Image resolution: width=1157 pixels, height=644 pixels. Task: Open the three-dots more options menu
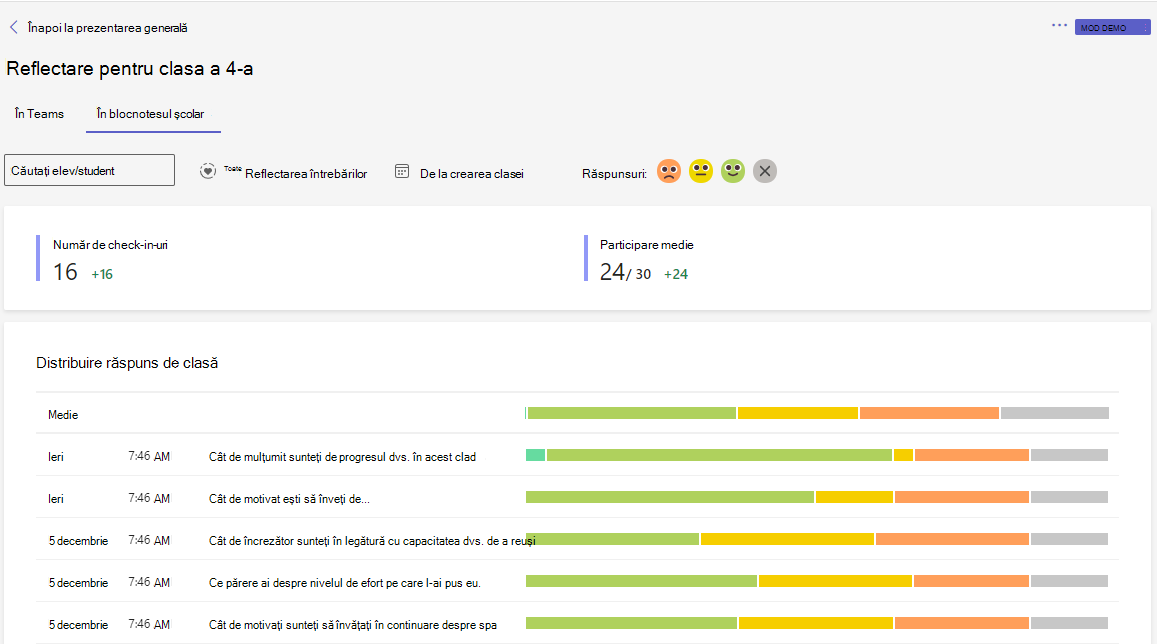click(x=1059, y=25)
